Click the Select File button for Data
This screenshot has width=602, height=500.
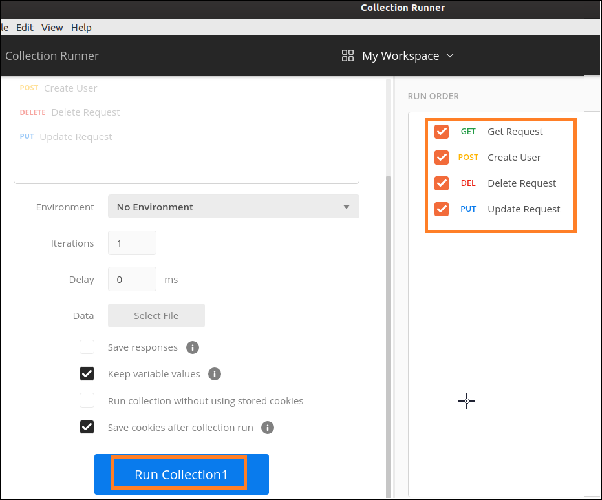click(156, 316)
